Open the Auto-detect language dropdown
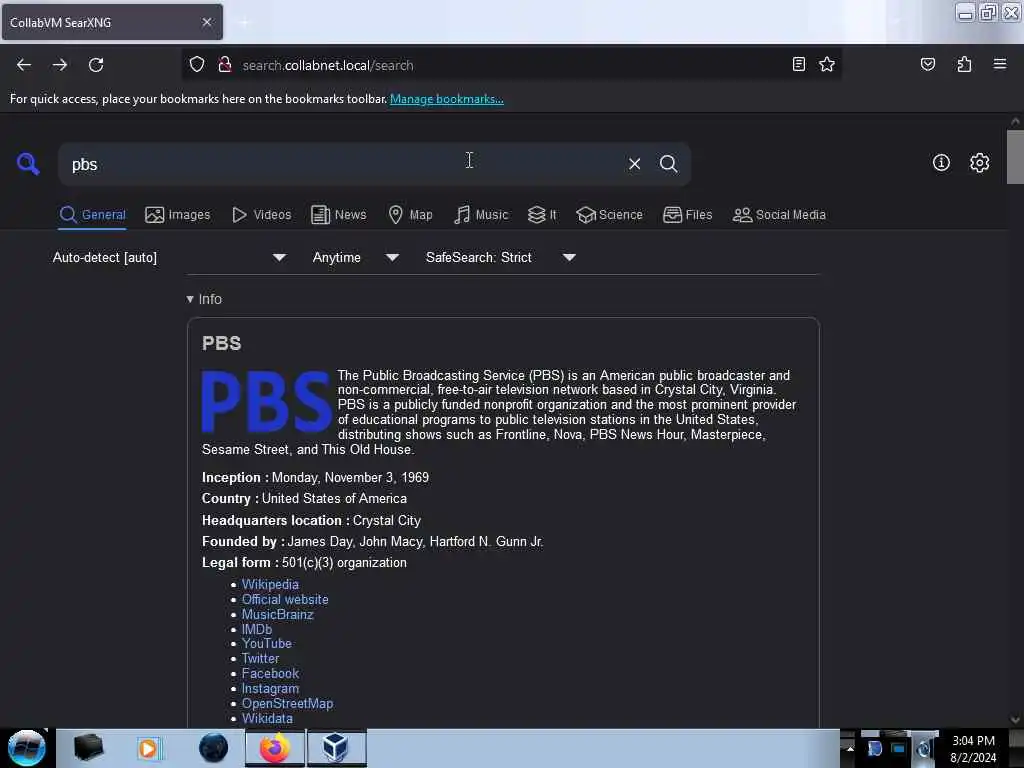The image size is (1024, 768). click(x=169, y=257)
